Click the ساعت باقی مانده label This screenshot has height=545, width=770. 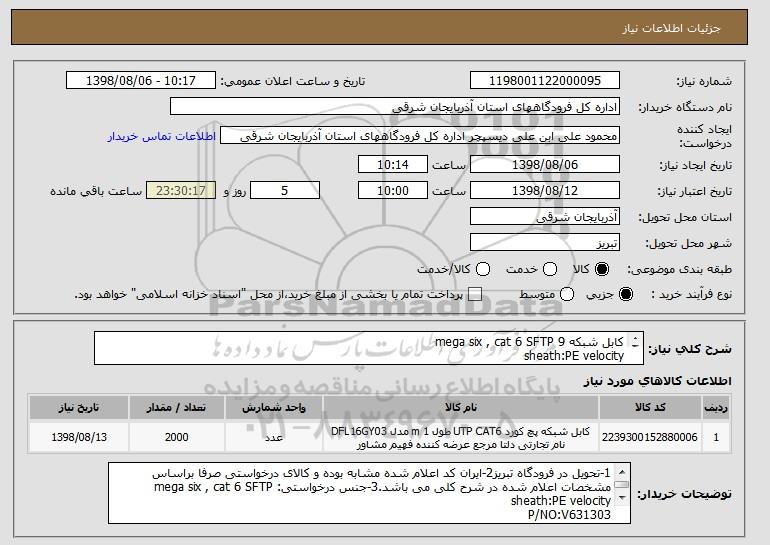point(96,191)
